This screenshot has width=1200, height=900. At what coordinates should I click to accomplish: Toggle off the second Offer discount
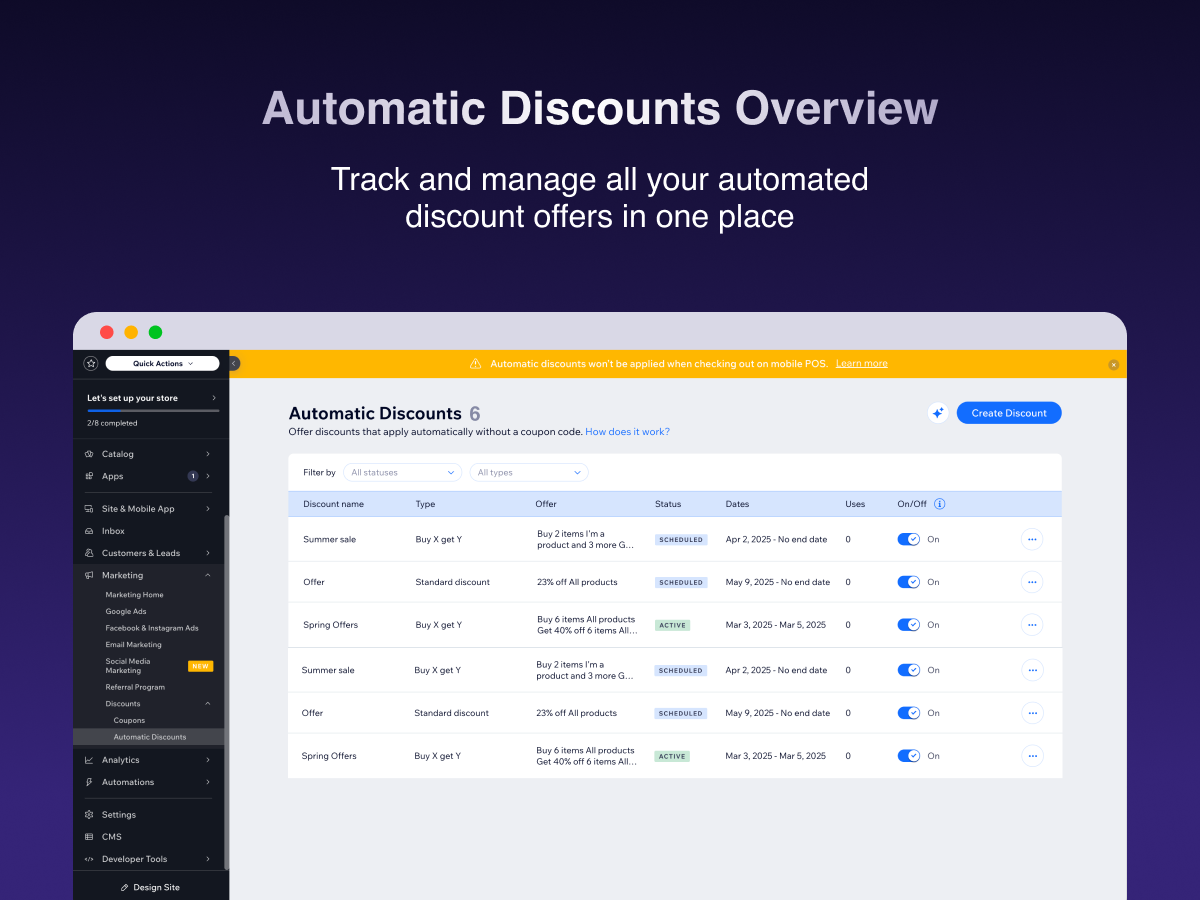[x=908, y=713]
